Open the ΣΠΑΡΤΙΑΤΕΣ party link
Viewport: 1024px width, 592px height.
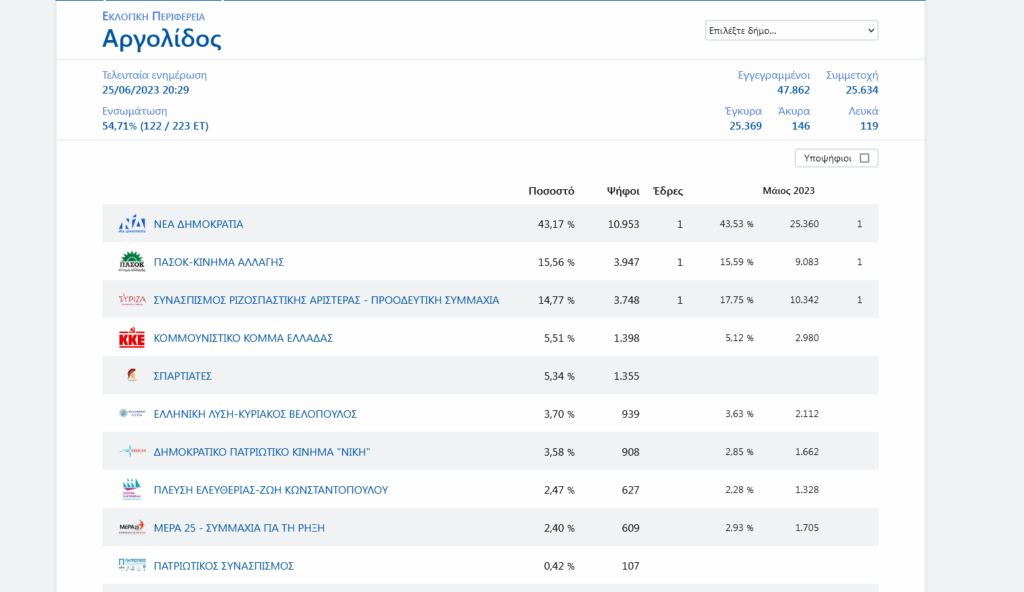(x=182, y=376)
